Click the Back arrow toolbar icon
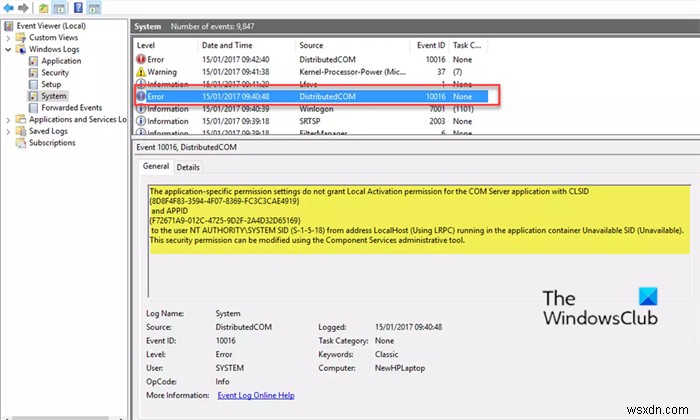Viewport: 700px width, 420px height. pos(8,8)
